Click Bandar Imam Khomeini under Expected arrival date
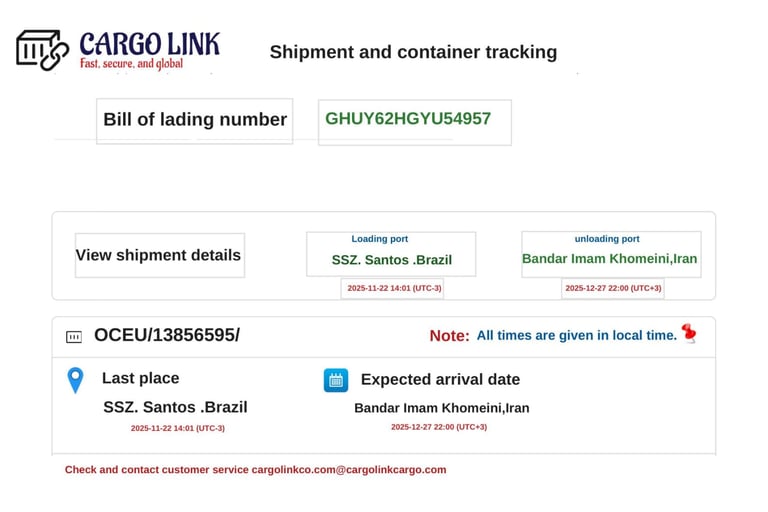The image size is (768, 512). click(x=441, y=408)
